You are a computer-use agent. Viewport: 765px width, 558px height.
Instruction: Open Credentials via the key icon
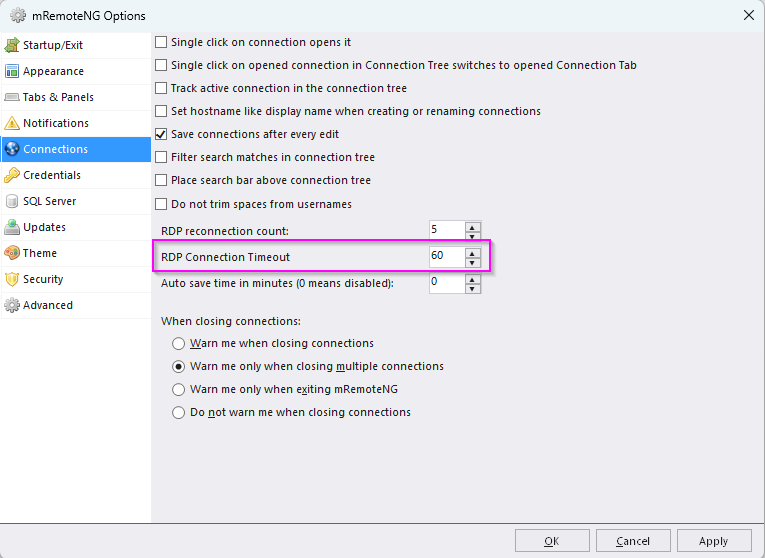12,175
